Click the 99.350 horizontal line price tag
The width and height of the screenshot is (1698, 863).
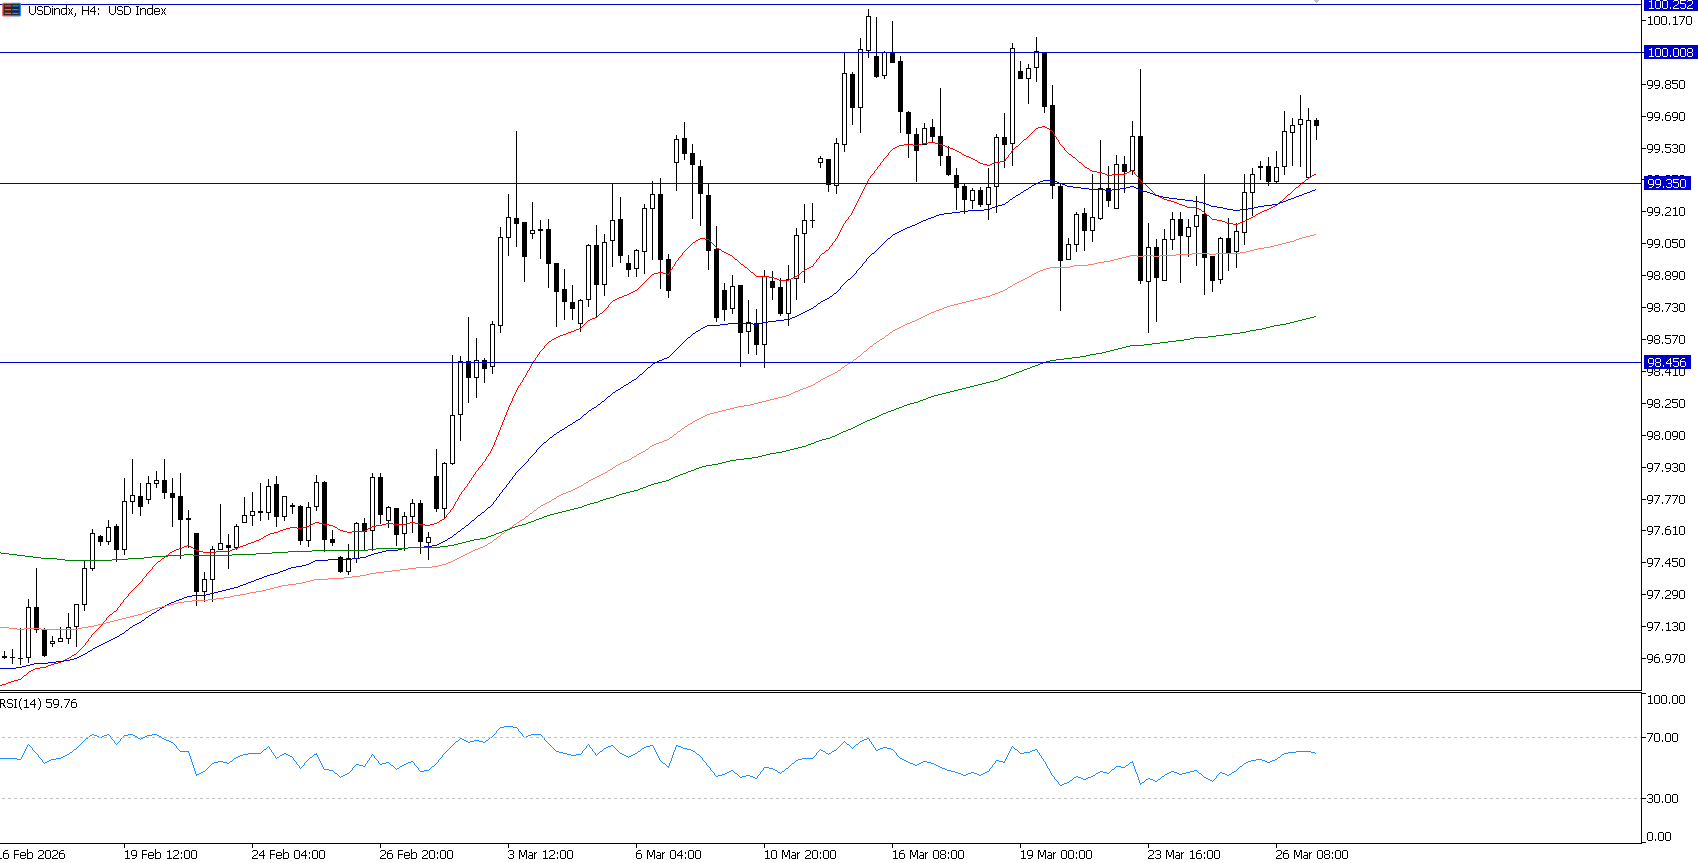click(x=1667, y=183)
